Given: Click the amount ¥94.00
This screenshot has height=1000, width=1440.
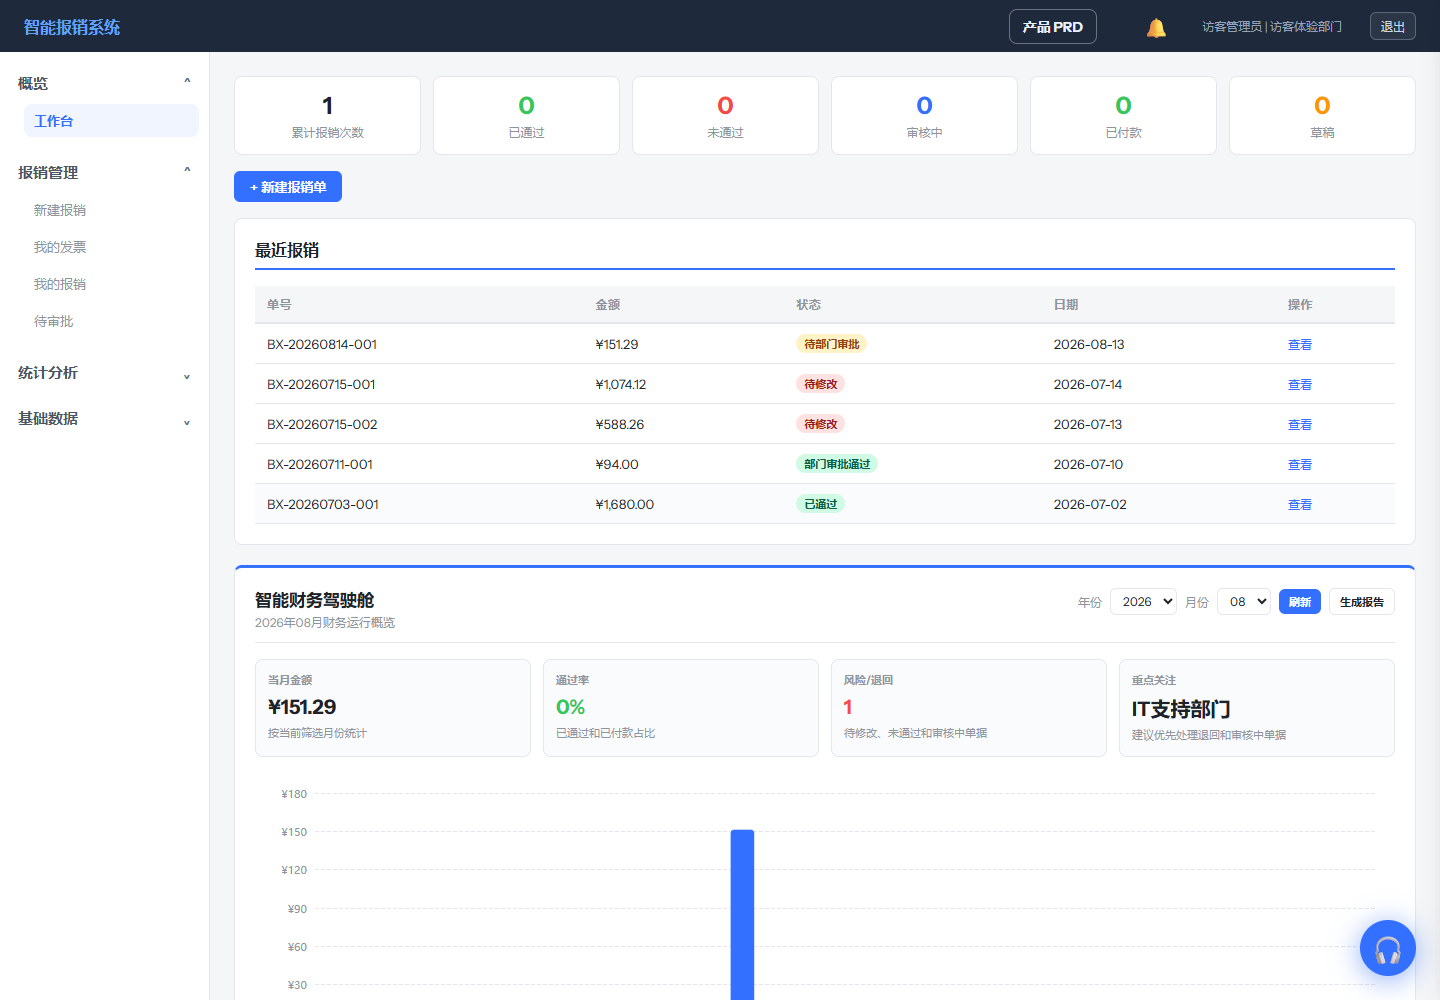Looking at the screenshot, I should [617, 464].
